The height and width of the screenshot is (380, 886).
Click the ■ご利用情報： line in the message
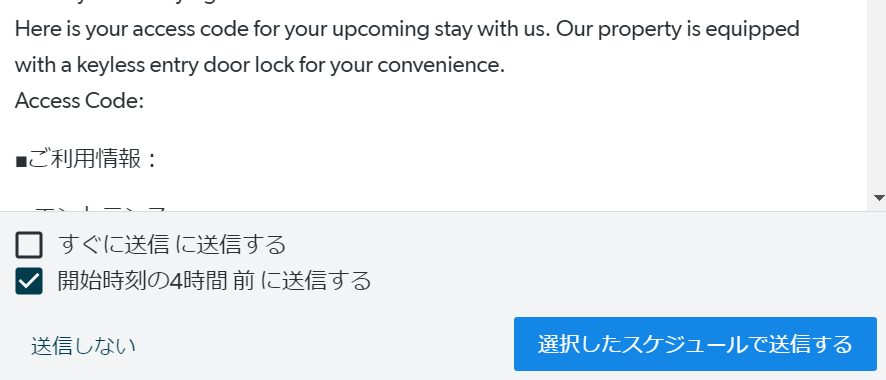coord(86,160)
